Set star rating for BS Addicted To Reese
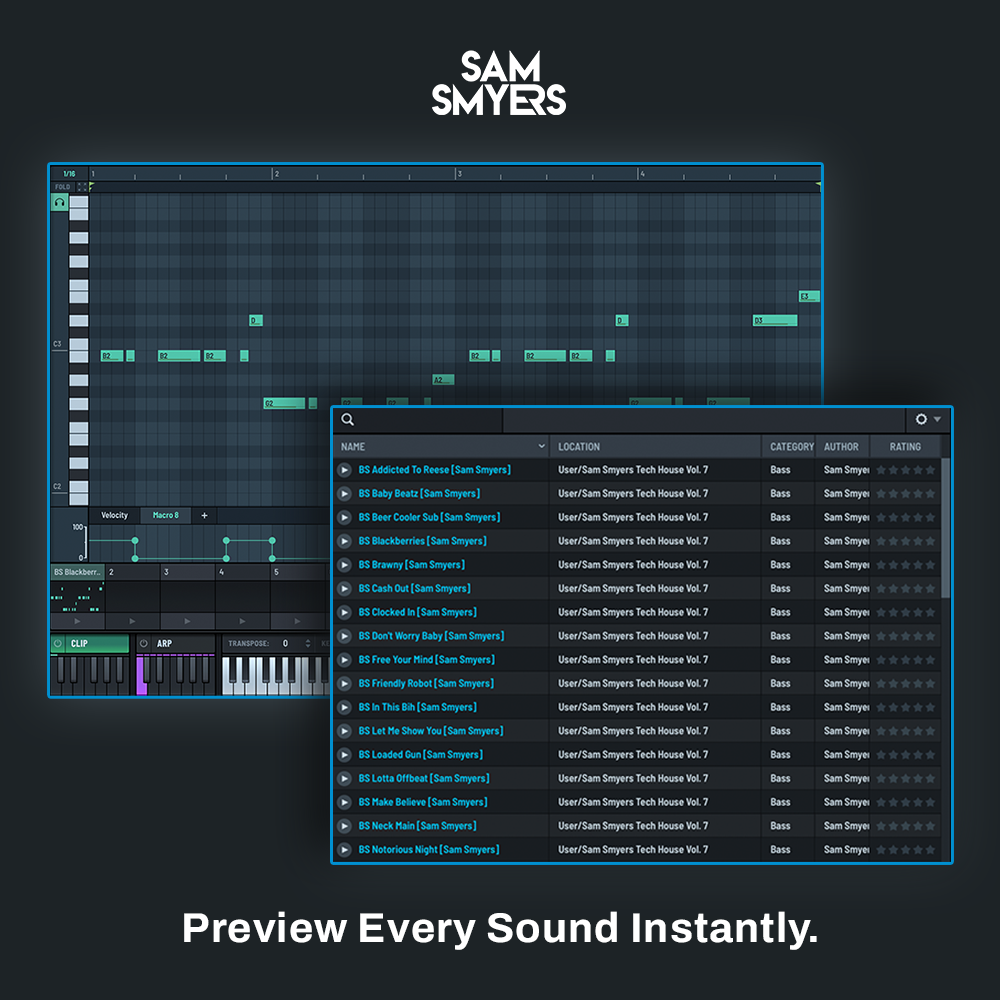The height and width of the screenshot is (1000, 1000). pos(905,470)
